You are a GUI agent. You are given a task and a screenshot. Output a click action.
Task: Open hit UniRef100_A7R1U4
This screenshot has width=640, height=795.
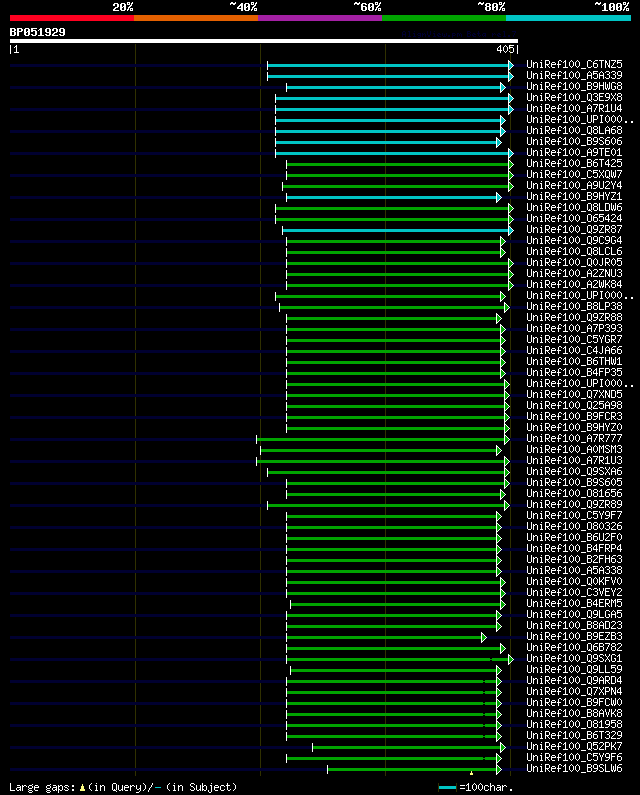[574, 109]
